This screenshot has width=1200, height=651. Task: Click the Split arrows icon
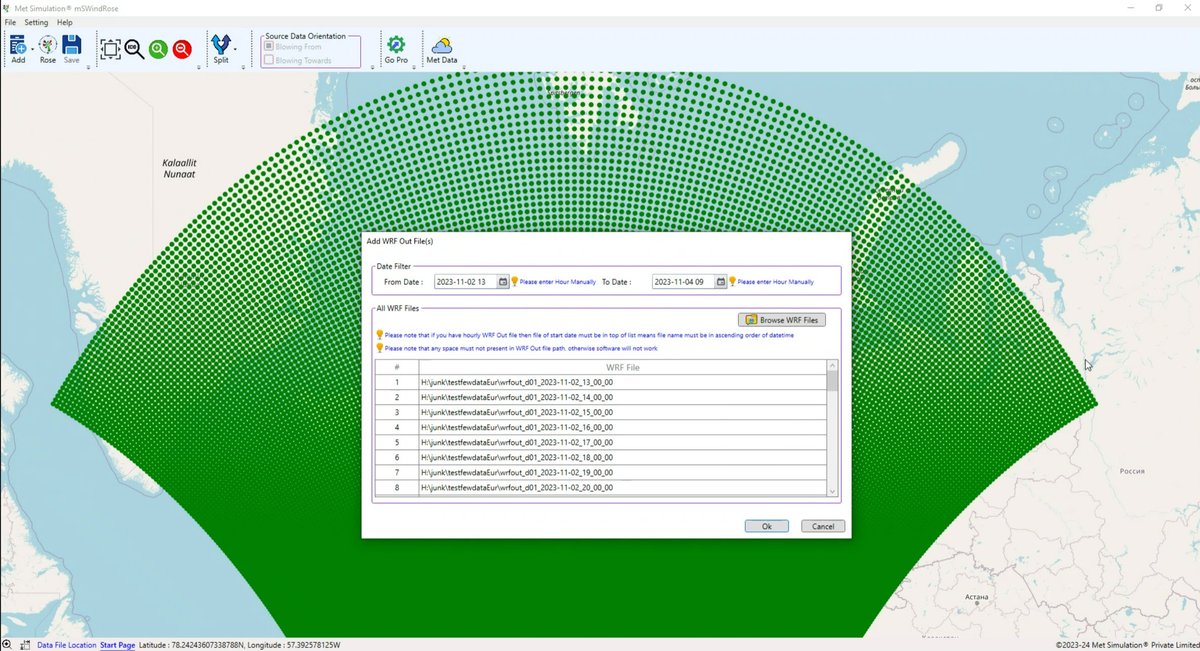[220, 45]
